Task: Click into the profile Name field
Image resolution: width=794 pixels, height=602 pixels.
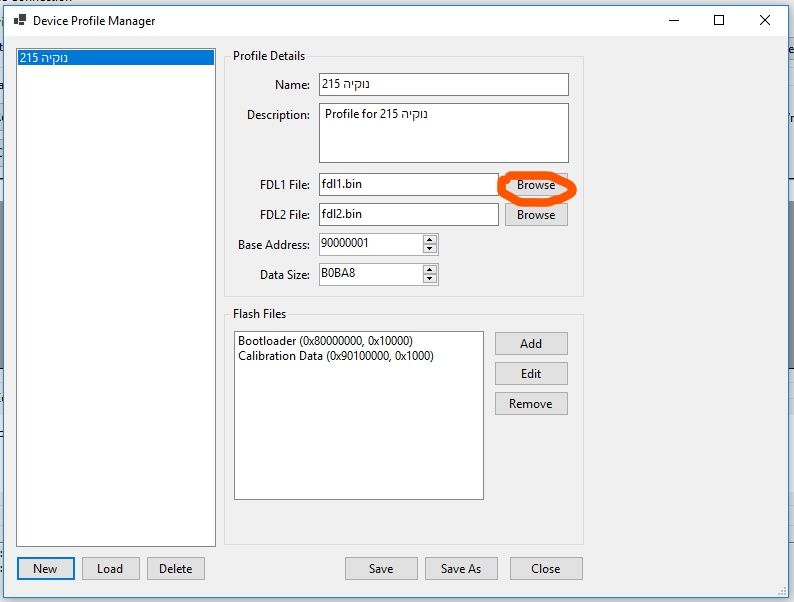Action: pyautogui.click(x=443, y=85)
